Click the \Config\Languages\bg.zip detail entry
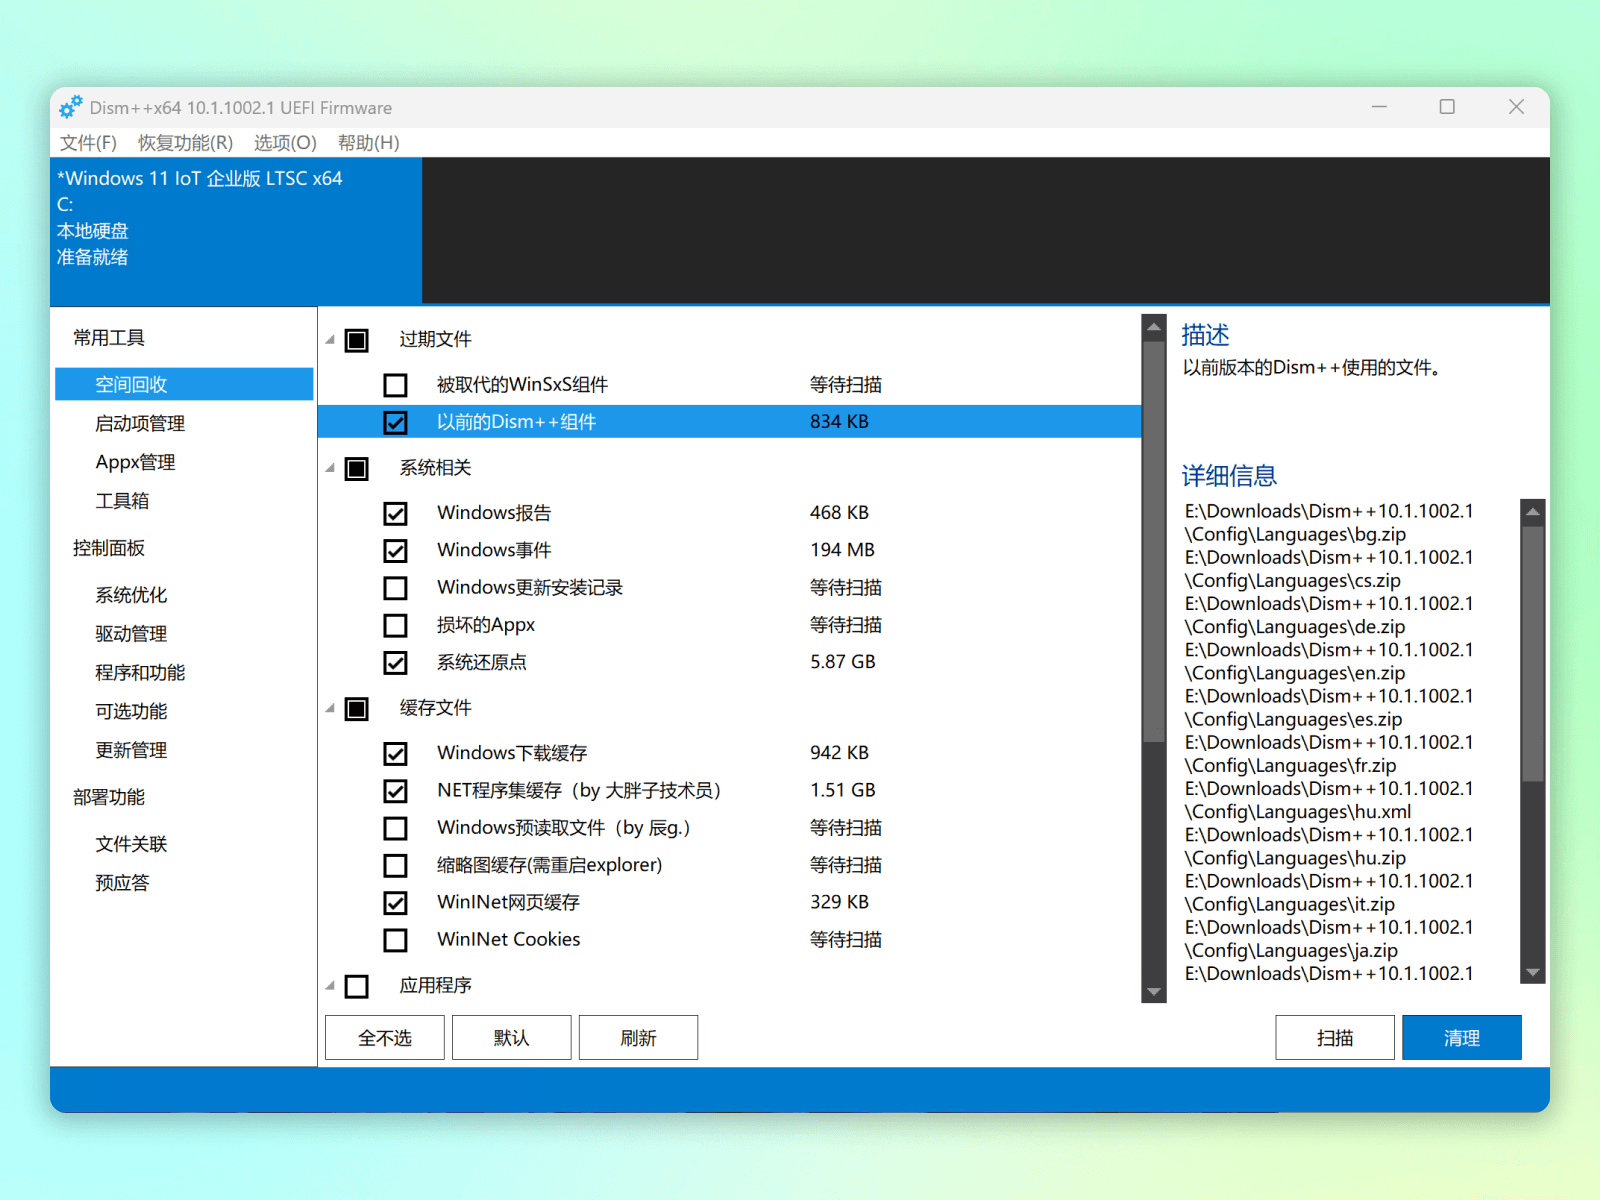This screenshot has height=1200, width=1600. click(1295, 534)
